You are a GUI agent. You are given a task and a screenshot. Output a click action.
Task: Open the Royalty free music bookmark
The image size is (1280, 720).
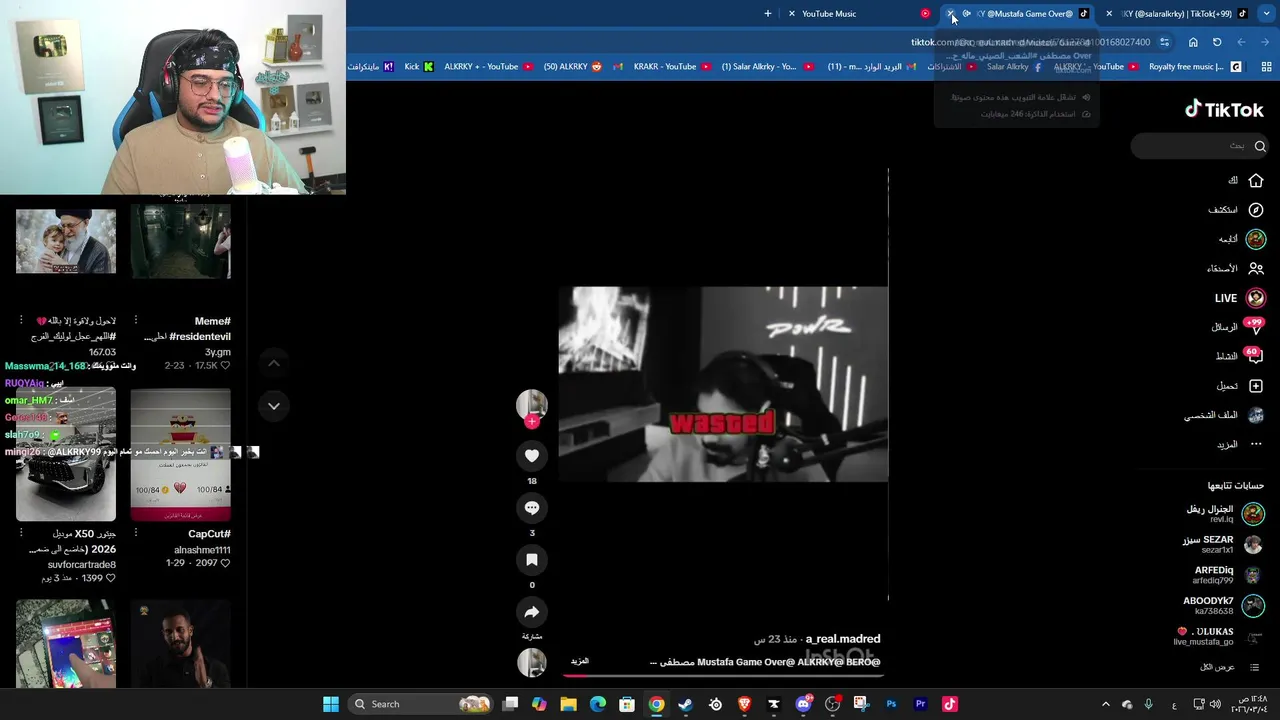coord(1194,67)
